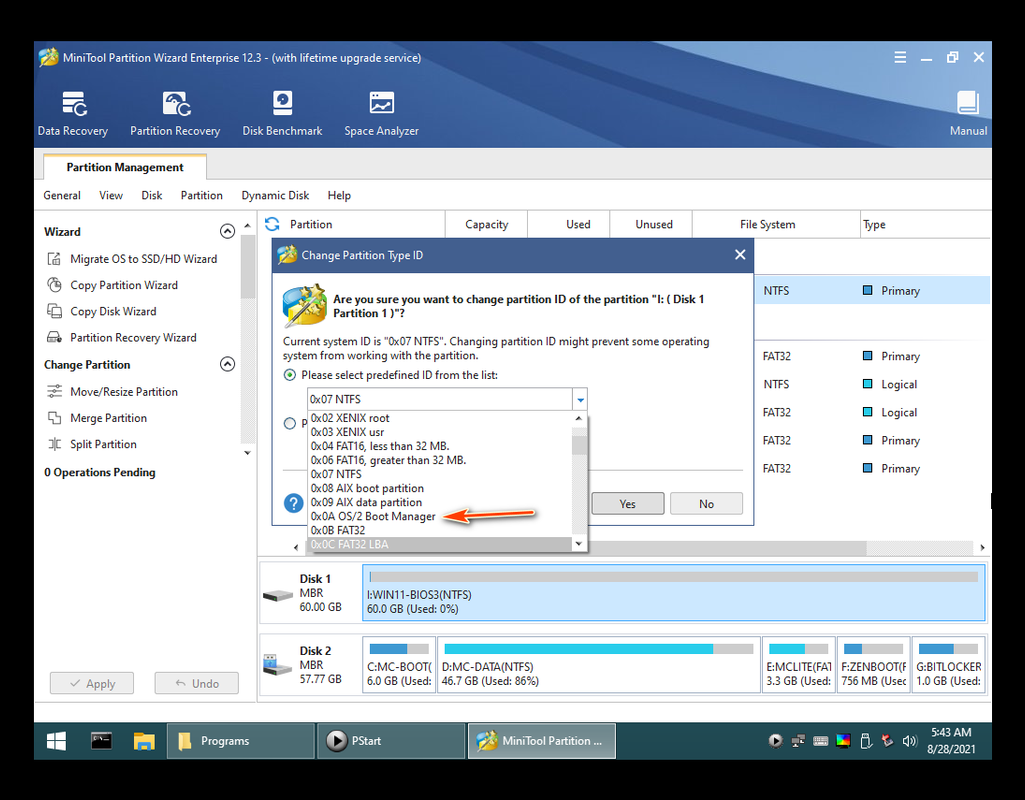Select D:MC-DATA(NTFS) partition block
This screenshot has height=800, width=1025.
[x=598, y=665]
